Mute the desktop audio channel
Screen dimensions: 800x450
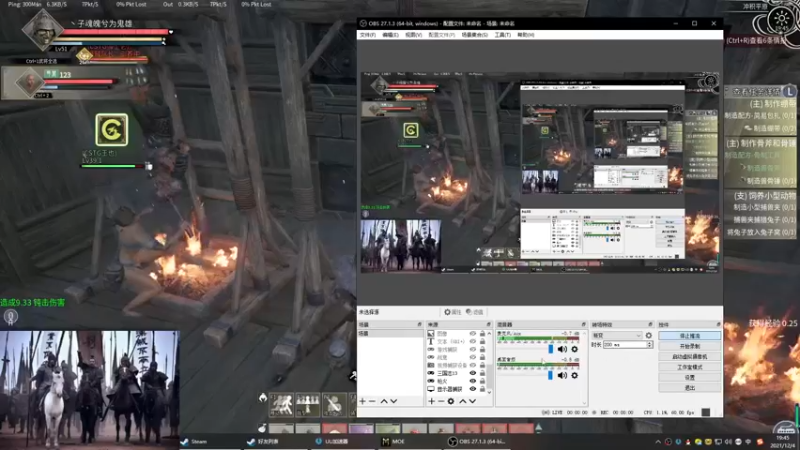click(x=562, y=376)
